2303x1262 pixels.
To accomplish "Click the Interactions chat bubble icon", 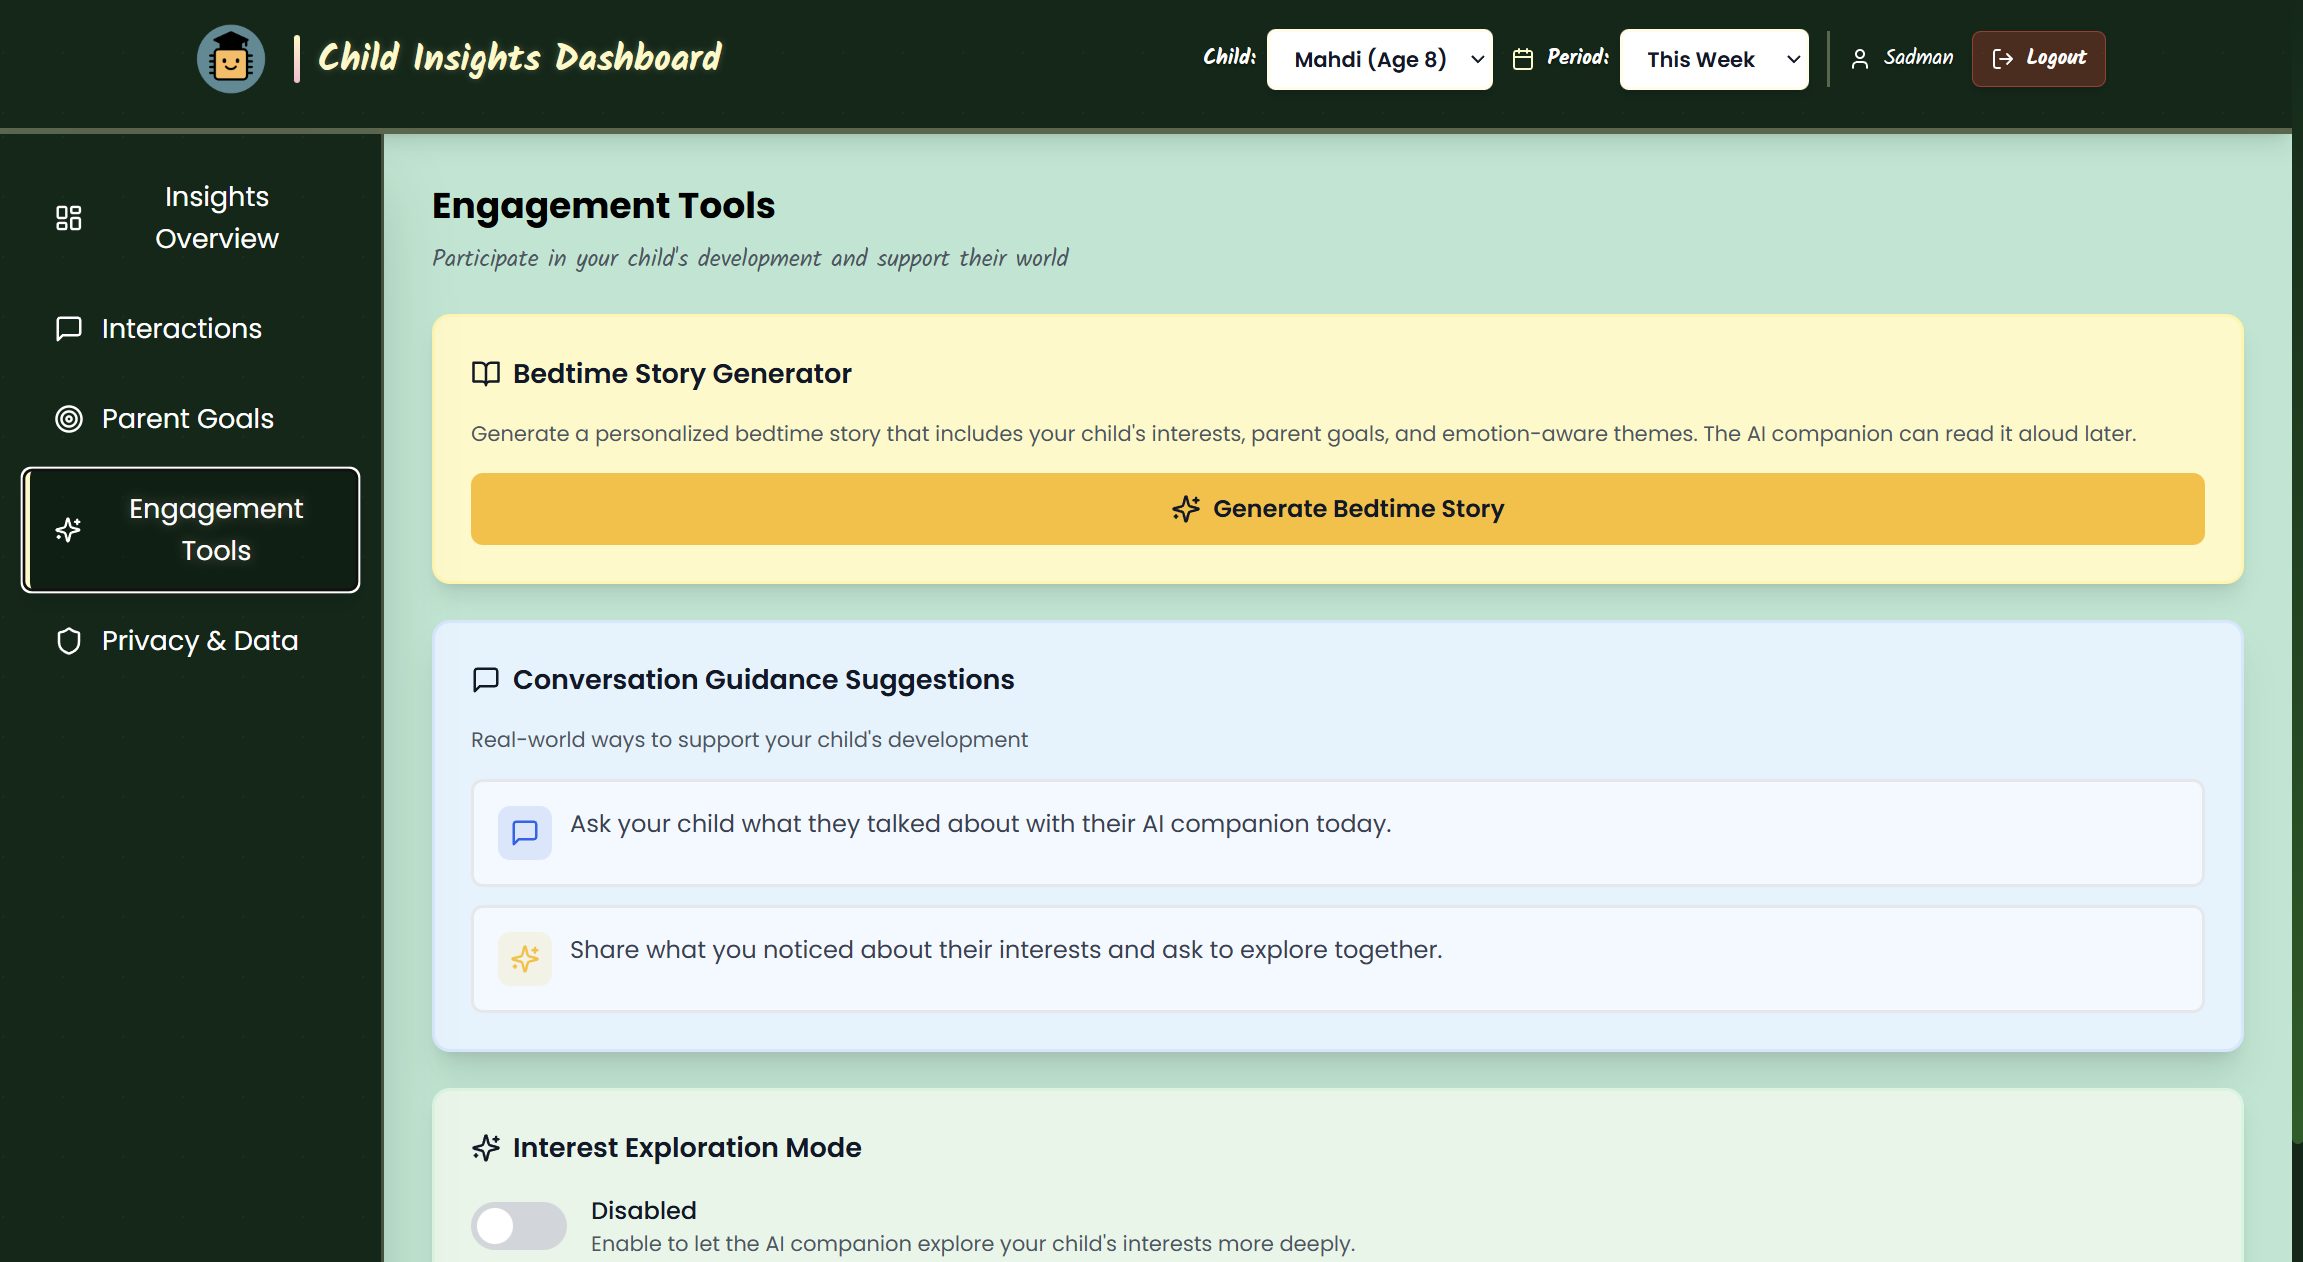I will click(69, 328).
